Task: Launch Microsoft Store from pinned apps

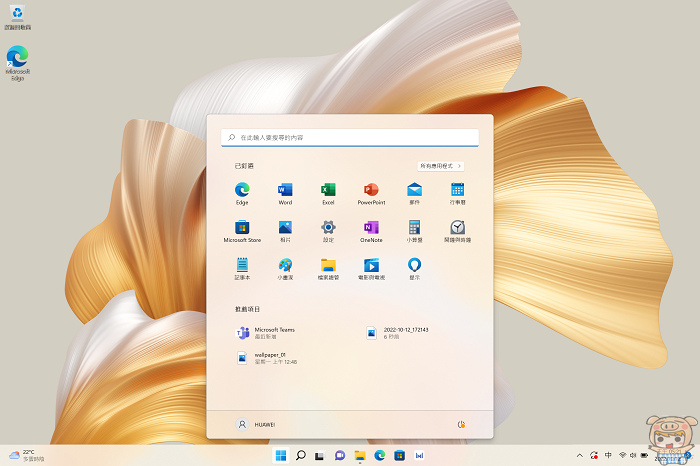Action: pyautogui.click(x=242, y=228)
